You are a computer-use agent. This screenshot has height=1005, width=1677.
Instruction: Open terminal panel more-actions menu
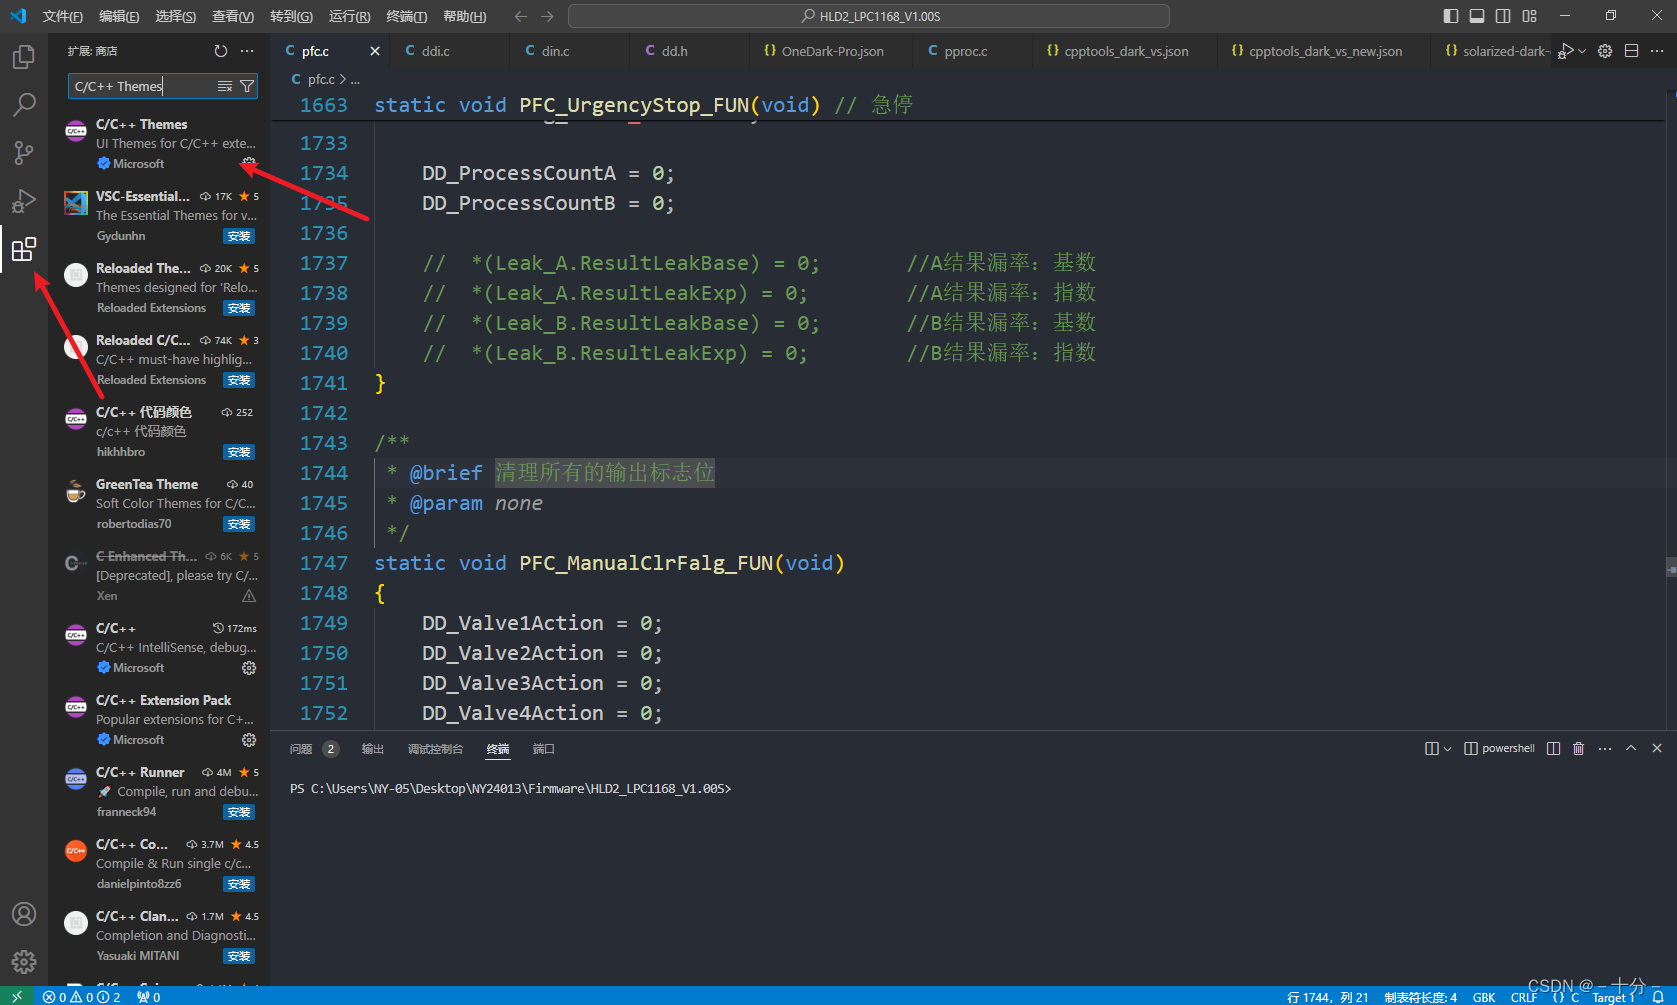click(x=1605, y=748)
